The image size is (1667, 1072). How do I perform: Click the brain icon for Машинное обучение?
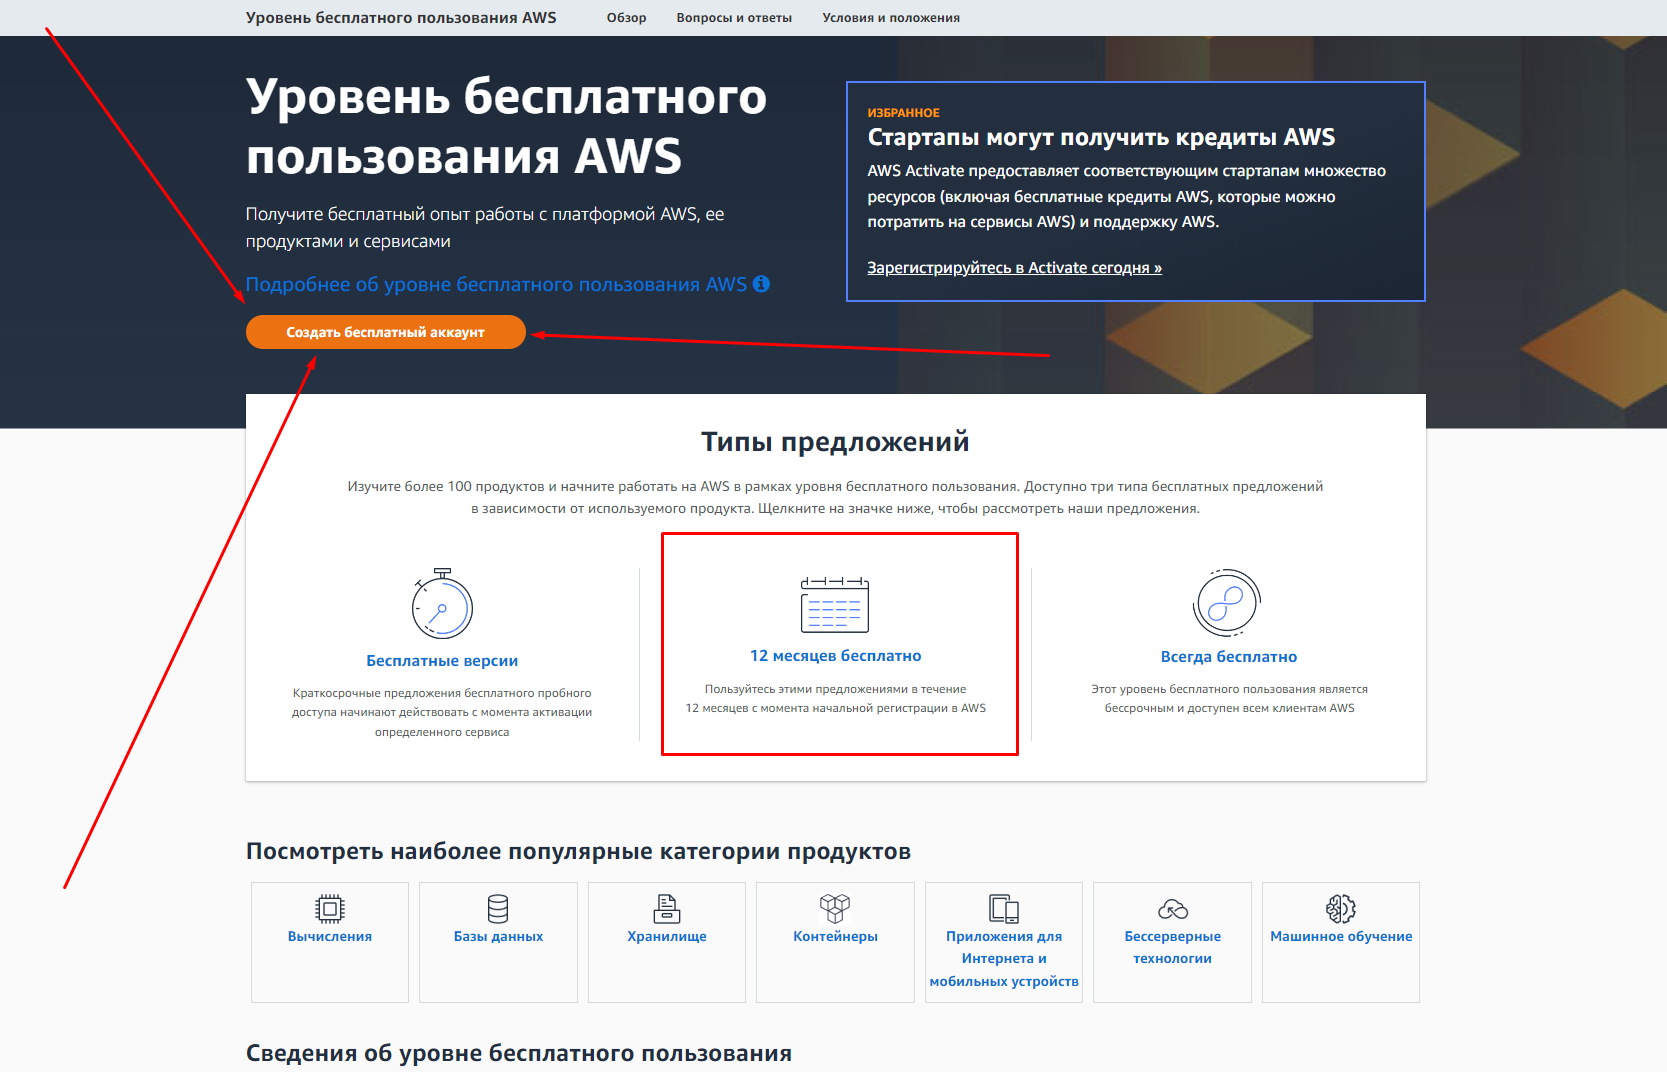pos(1341,908)
